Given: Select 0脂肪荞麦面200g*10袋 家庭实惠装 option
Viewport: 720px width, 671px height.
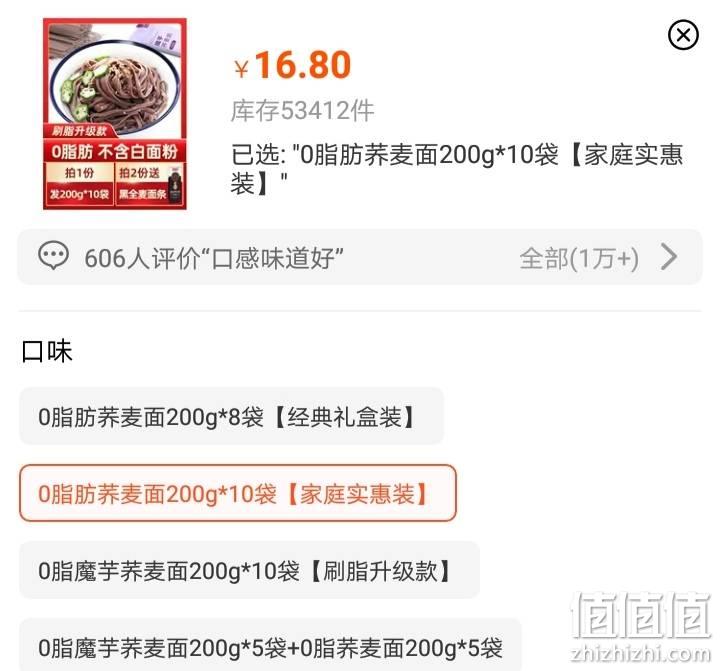Looking at the screenshot, I should point(238,493).
